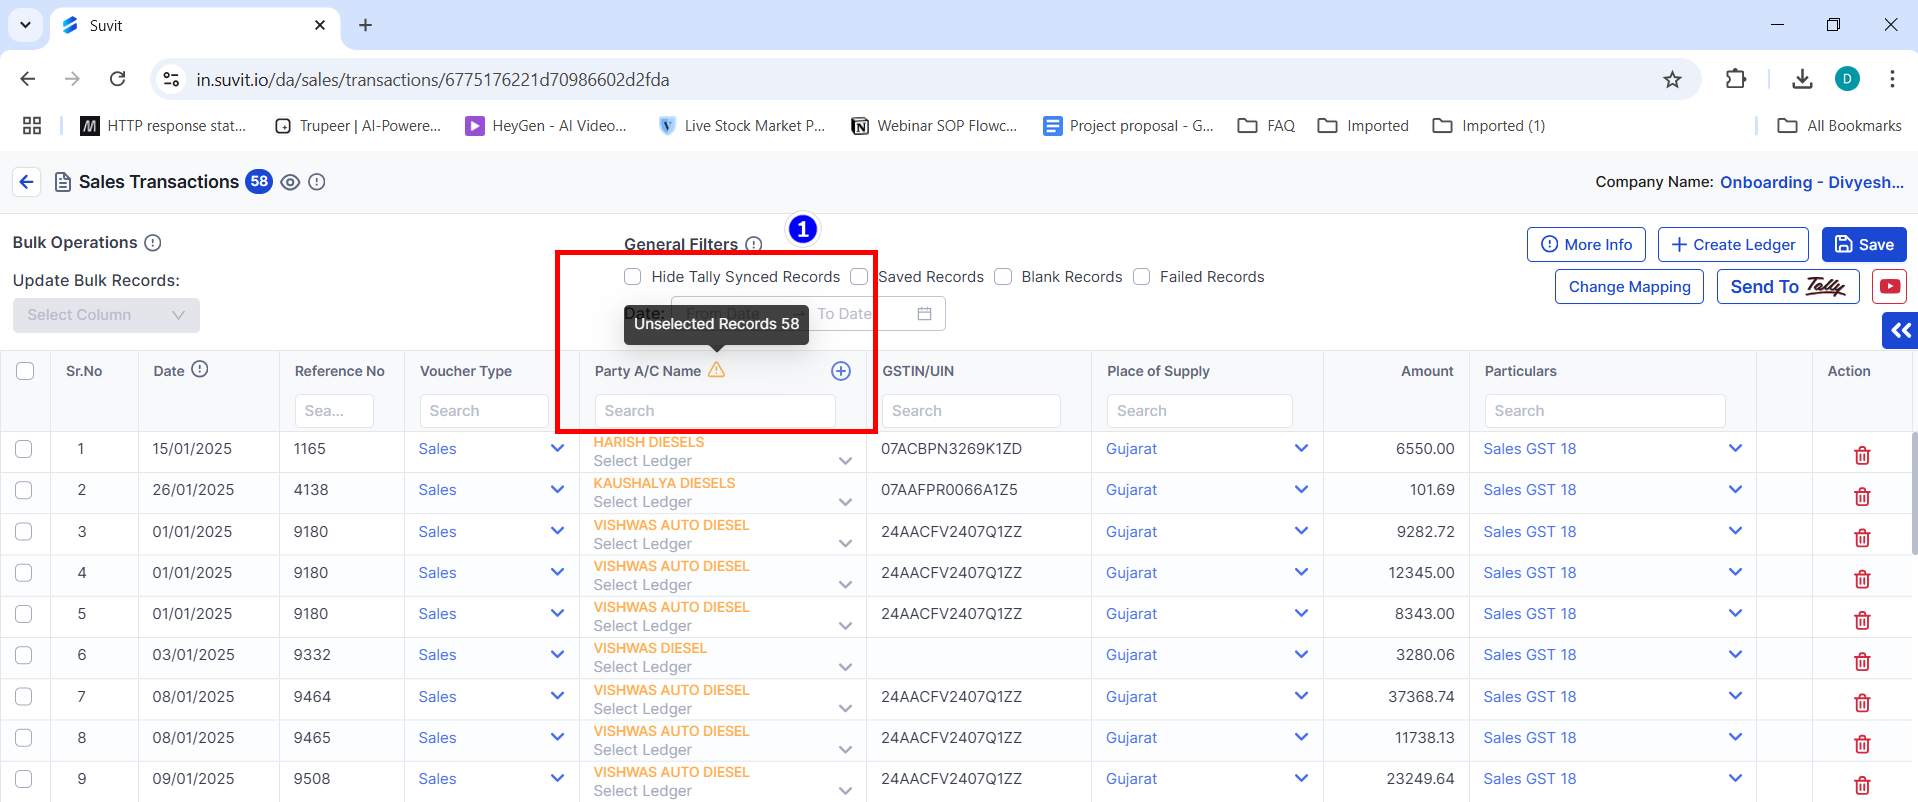Click the Date column info icon

(x=200, y=369)
